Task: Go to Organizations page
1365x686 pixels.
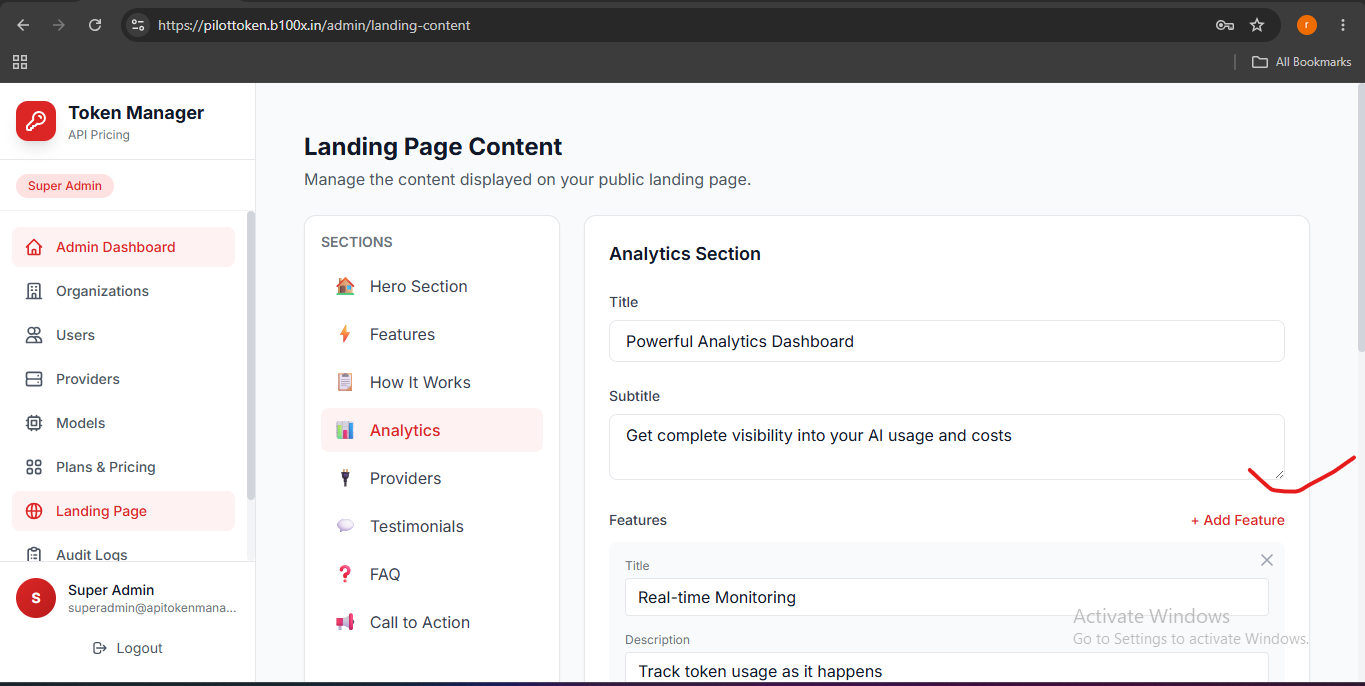Action: (x=123, y=291)
